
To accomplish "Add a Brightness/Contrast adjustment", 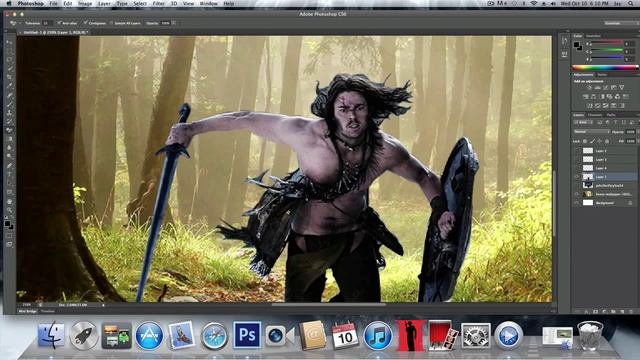I will [589, 88].
